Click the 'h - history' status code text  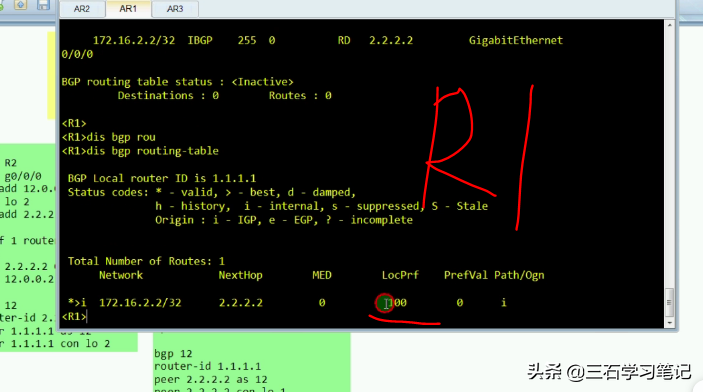pos(193,206)
